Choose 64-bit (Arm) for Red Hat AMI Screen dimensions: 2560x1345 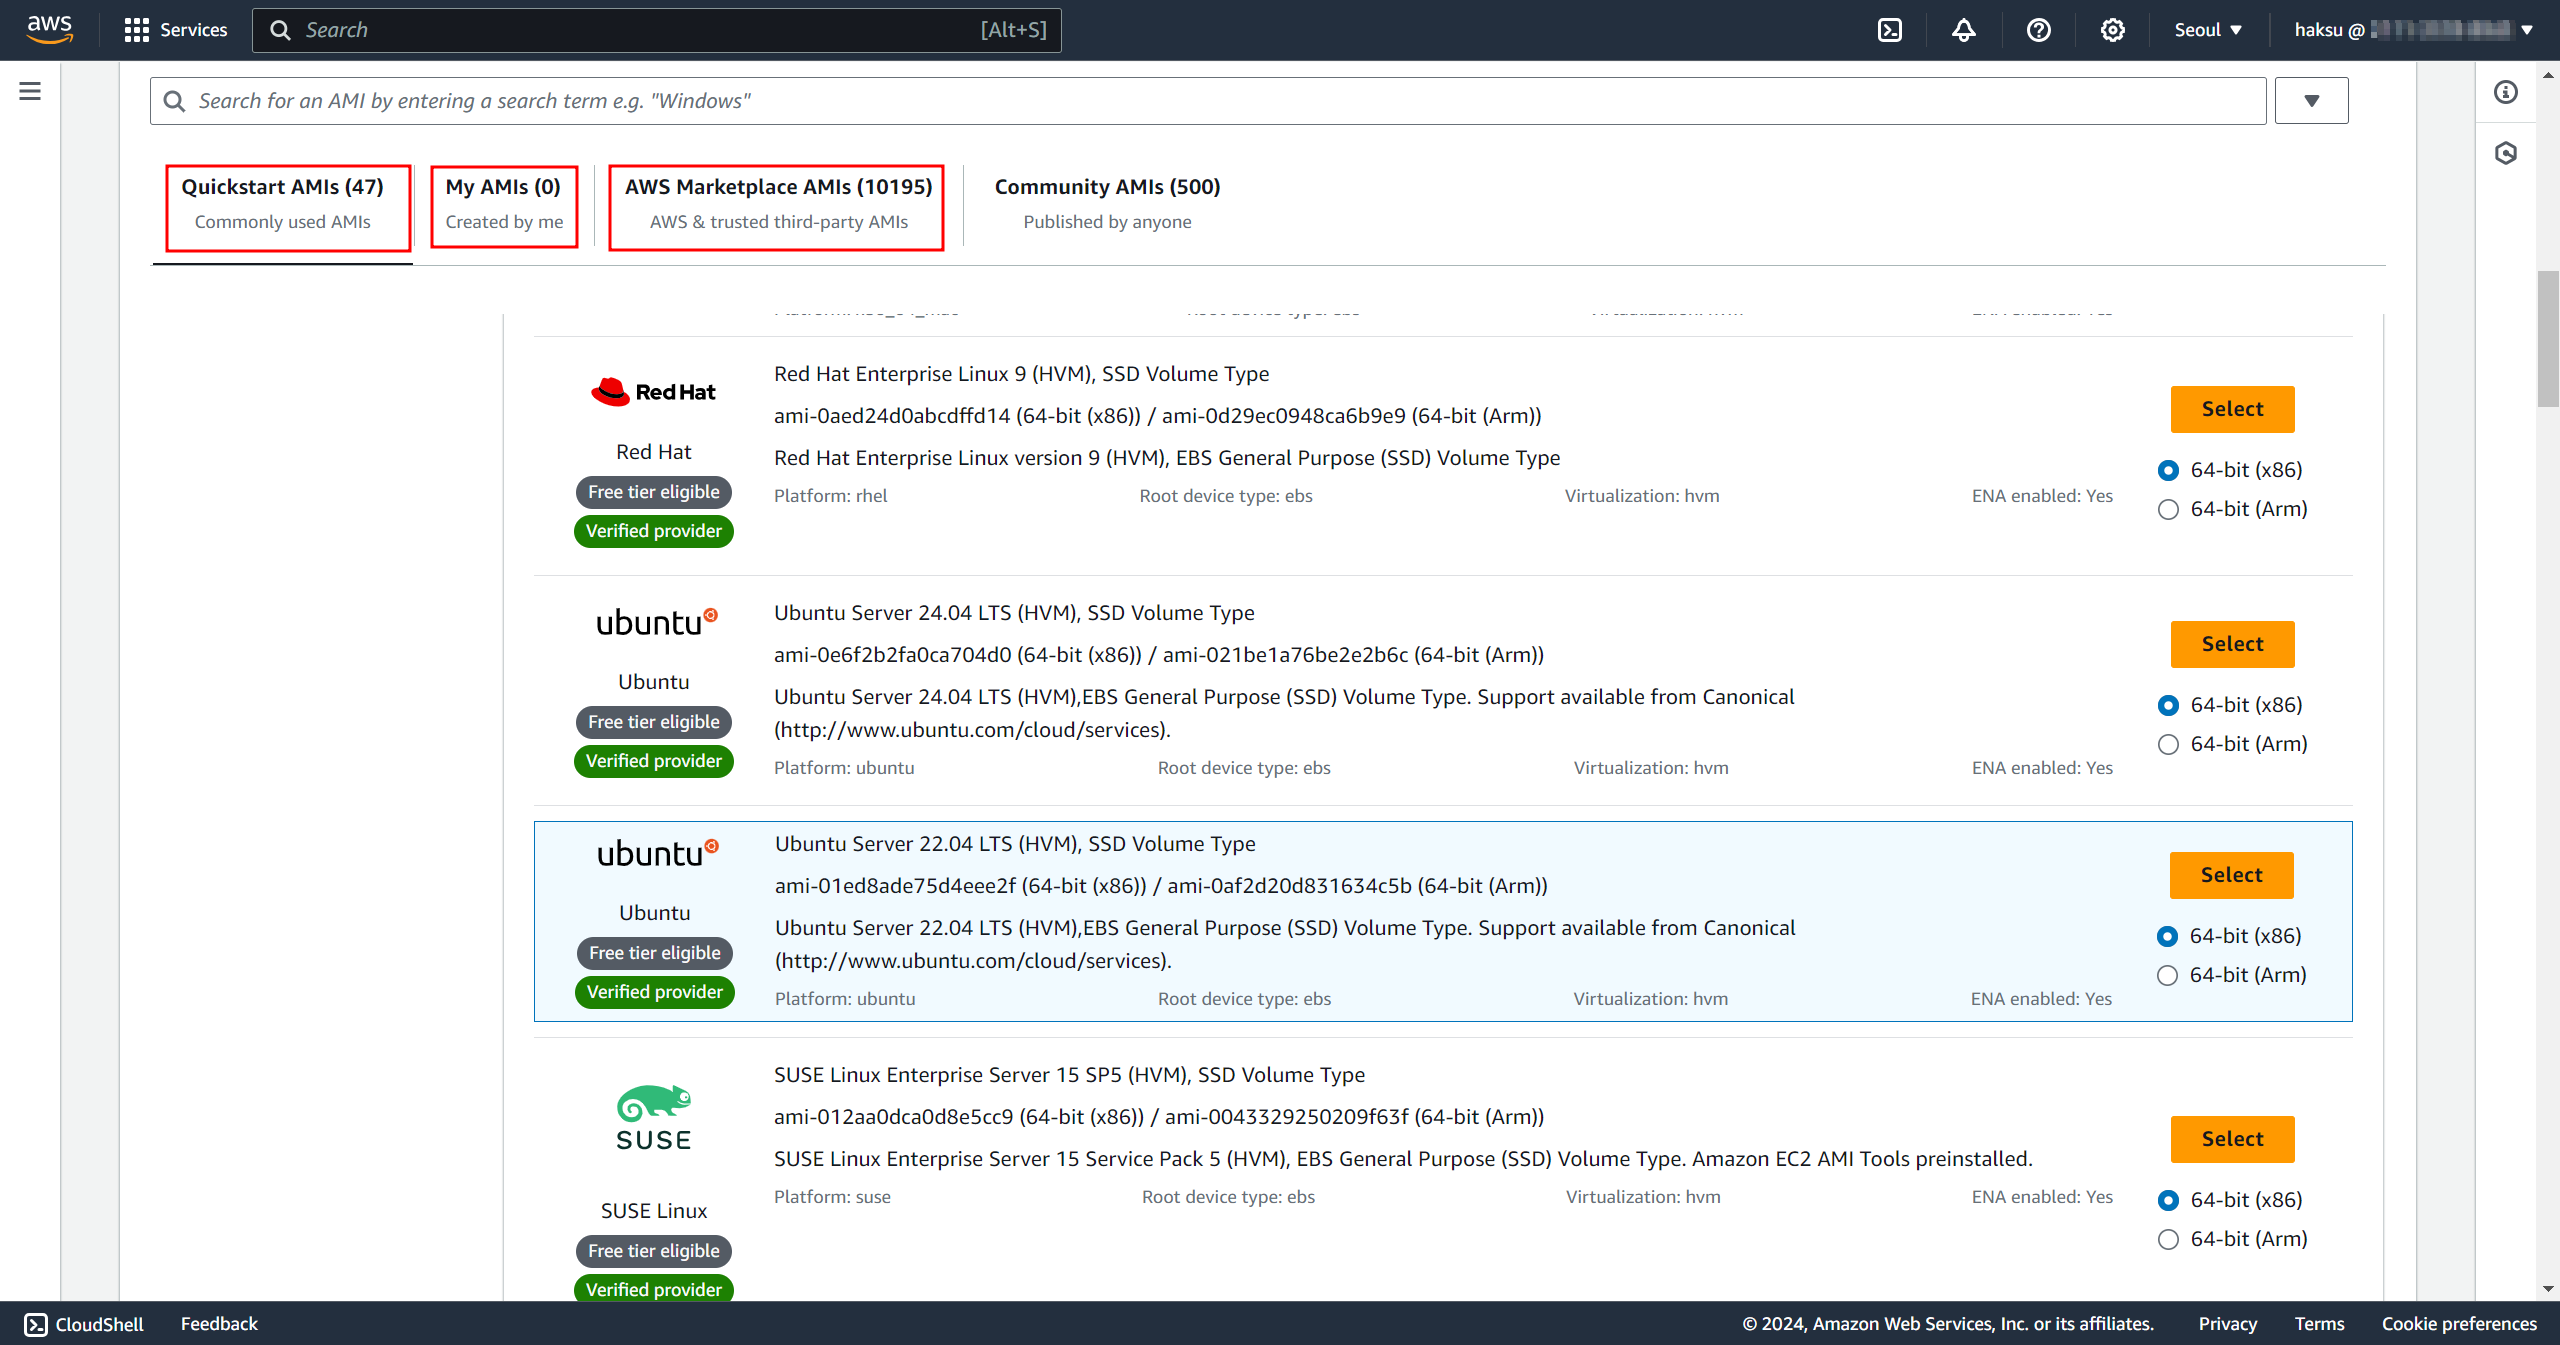tap(2168, 509)
